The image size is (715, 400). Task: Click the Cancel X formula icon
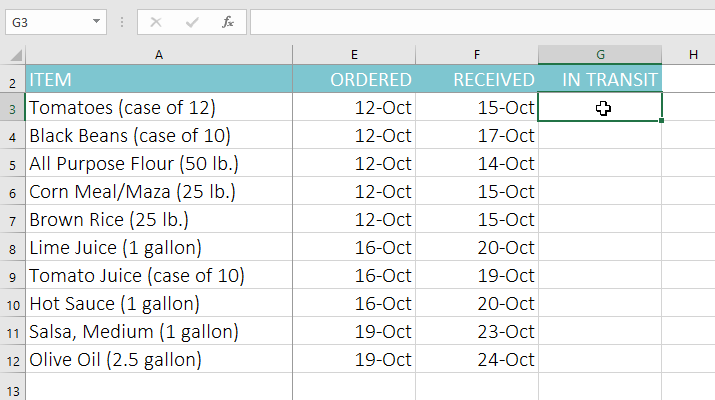coord(156,21)
